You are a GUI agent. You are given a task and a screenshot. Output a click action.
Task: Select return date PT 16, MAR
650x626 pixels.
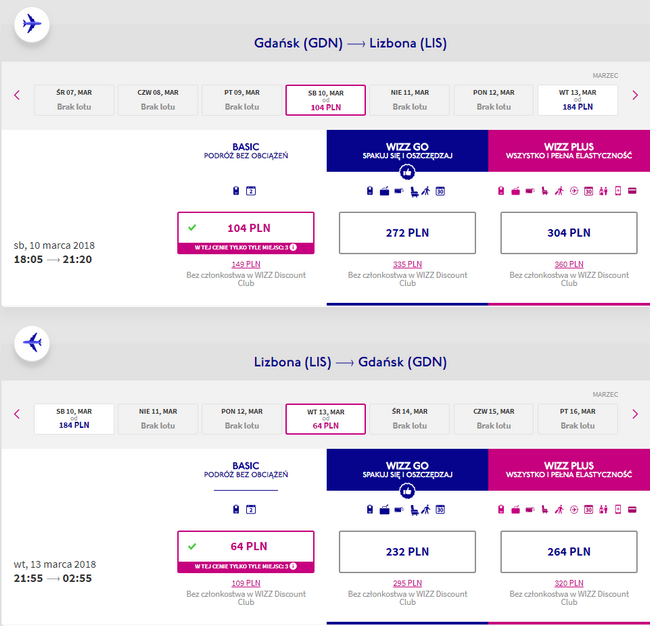(x=577, y=419)
